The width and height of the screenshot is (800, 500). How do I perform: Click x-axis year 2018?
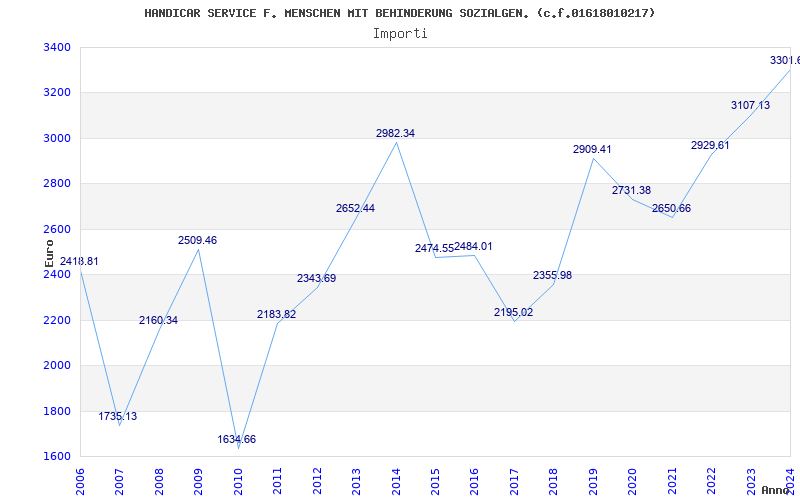tap(554, 481)
